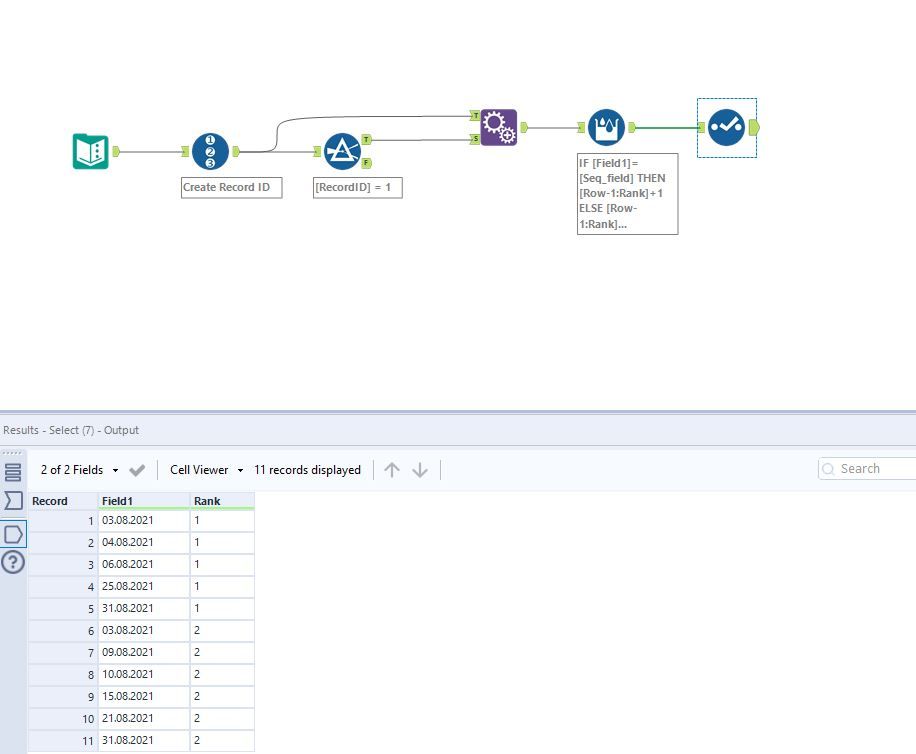
Task: Open the results help question icon
Action: (13, 562)
